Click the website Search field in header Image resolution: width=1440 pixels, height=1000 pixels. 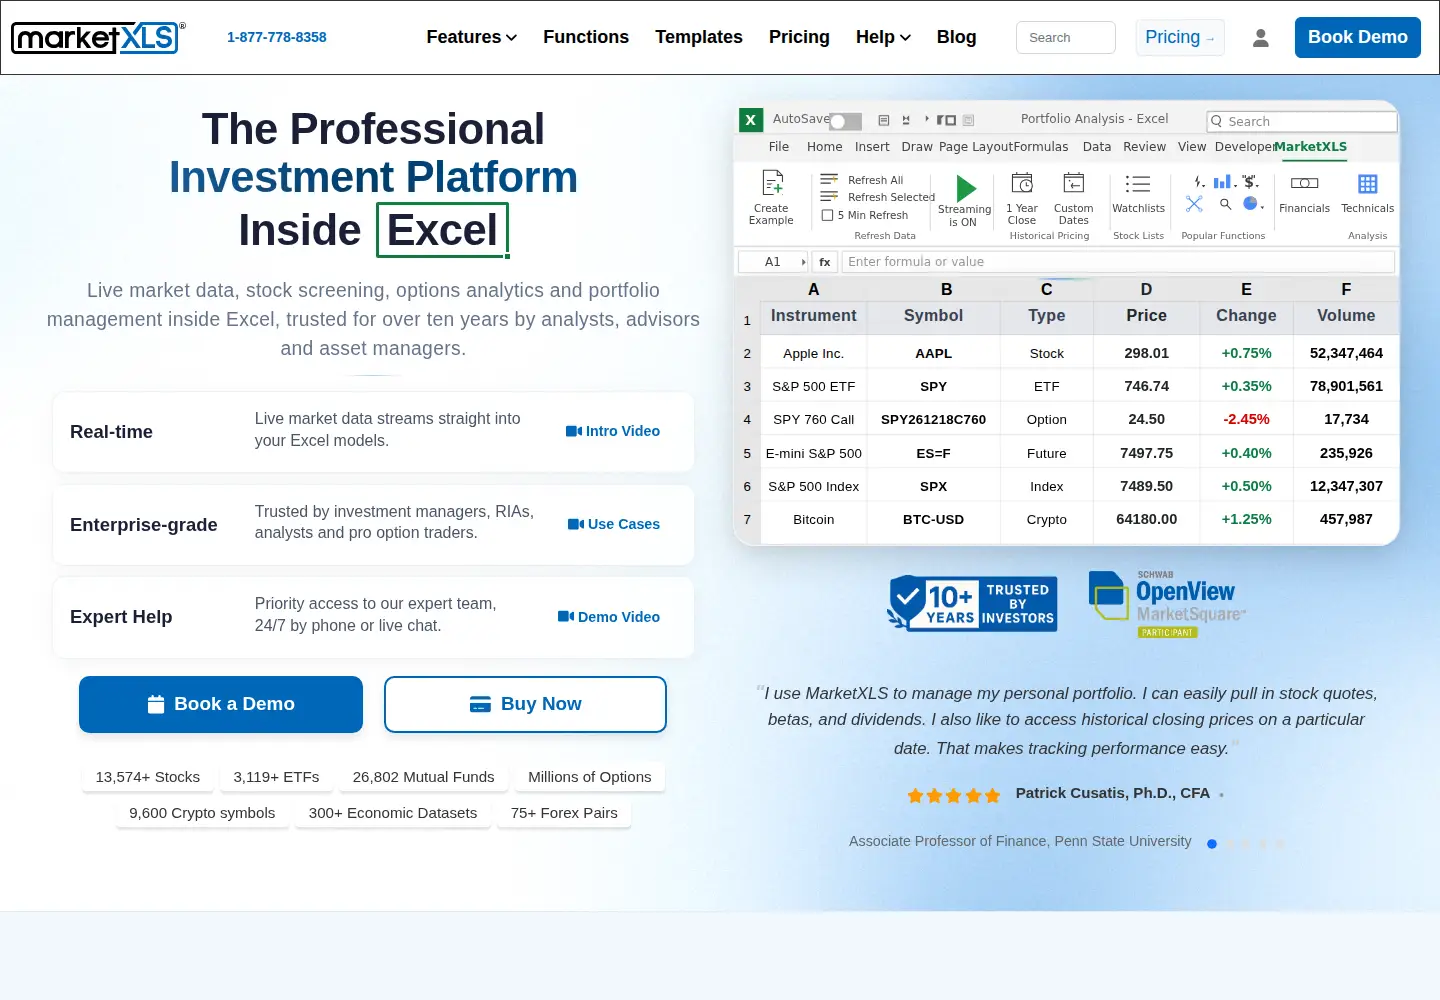tap(1066, 37)
